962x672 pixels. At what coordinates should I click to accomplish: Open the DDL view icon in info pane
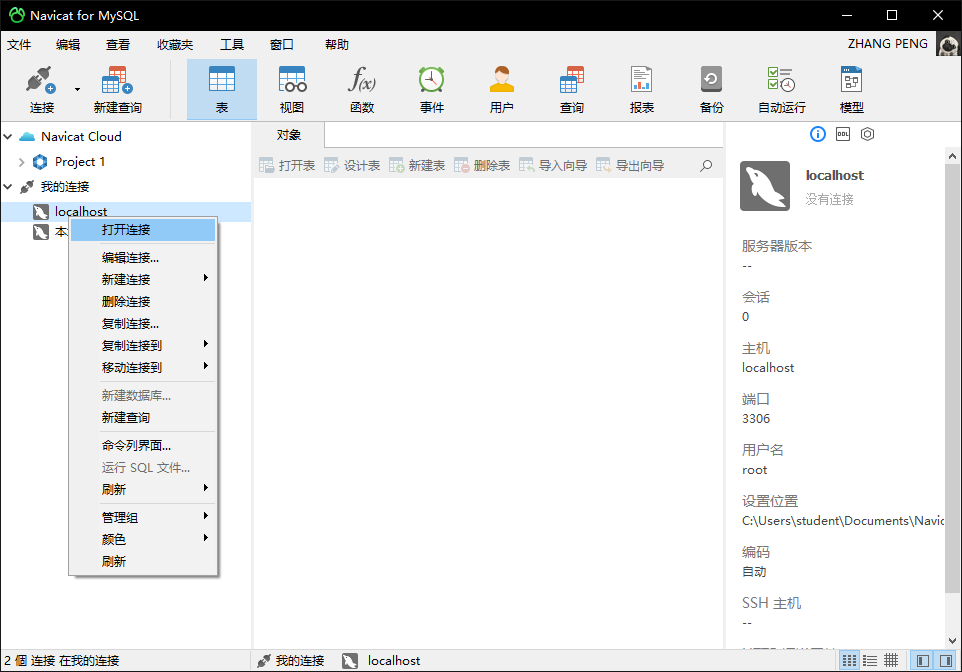click(841, 134)
